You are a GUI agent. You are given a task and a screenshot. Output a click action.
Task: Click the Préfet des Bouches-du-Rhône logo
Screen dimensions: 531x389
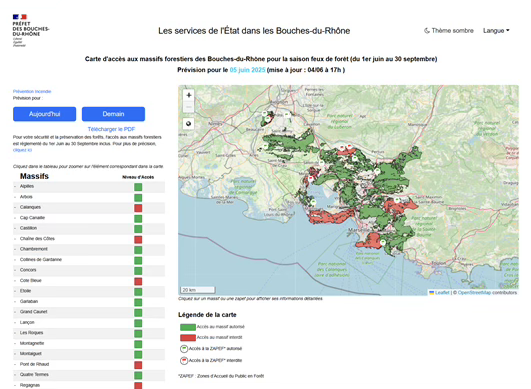point(30,30)
